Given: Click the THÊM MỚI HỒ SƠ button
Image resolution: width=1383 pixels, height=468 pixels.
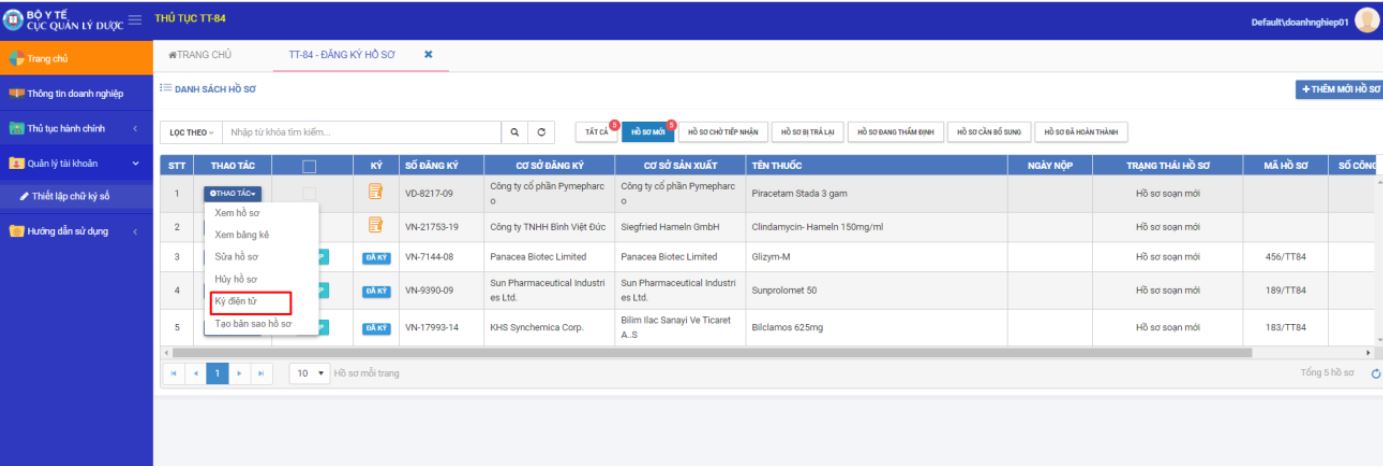Looking at the screenshot, I should click(x=1338, y=89).
